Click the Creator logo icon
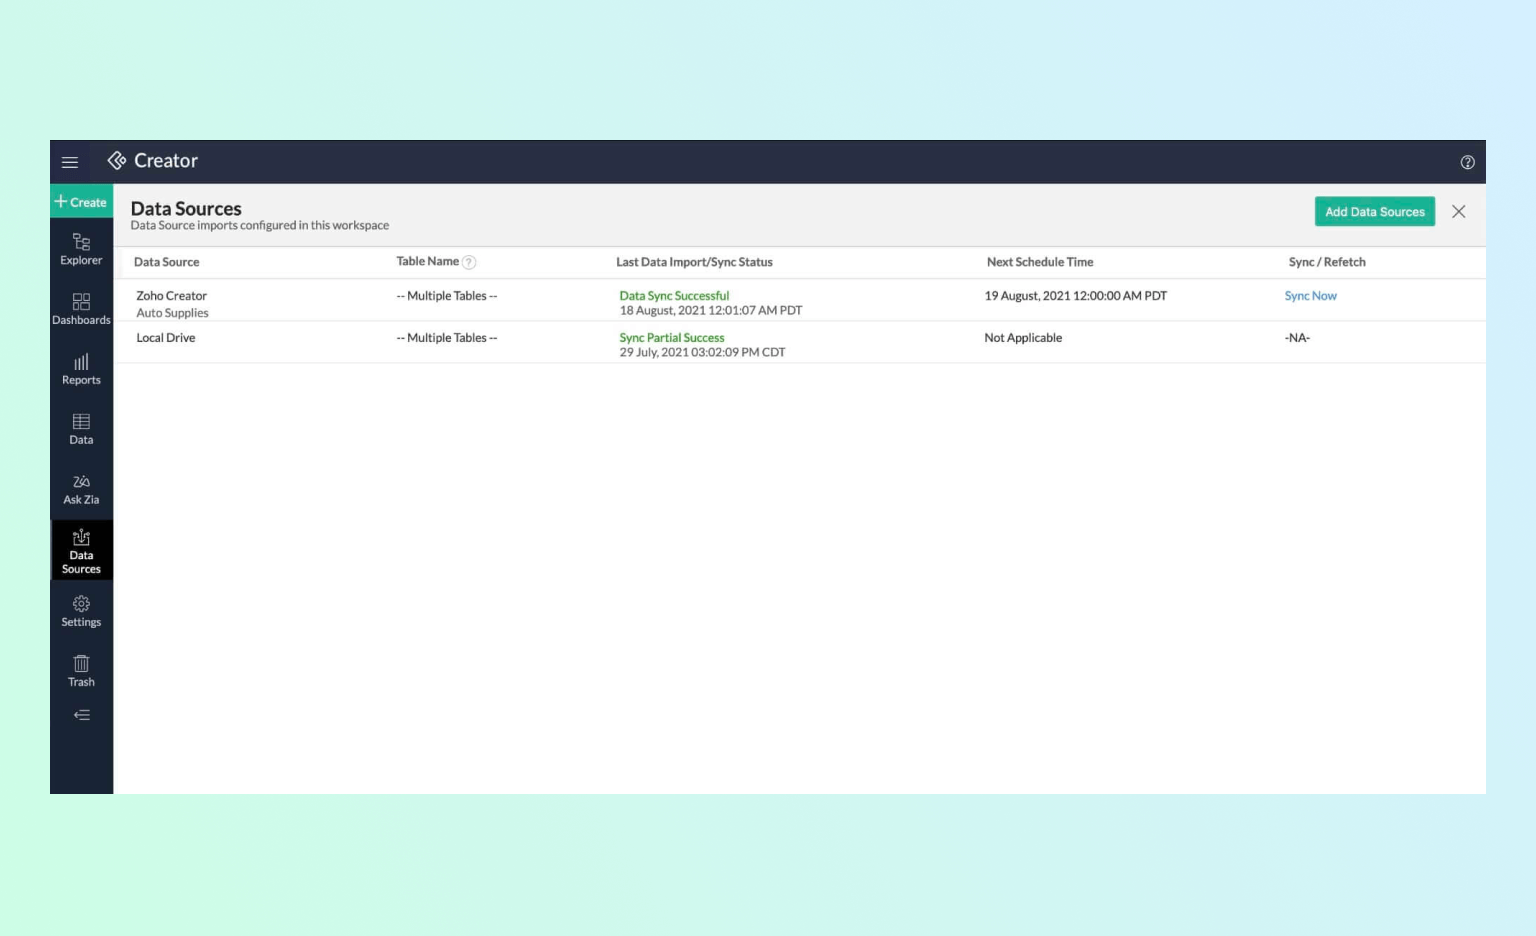Viewport: 1536px width, 936px height. (x=117, y=161)
